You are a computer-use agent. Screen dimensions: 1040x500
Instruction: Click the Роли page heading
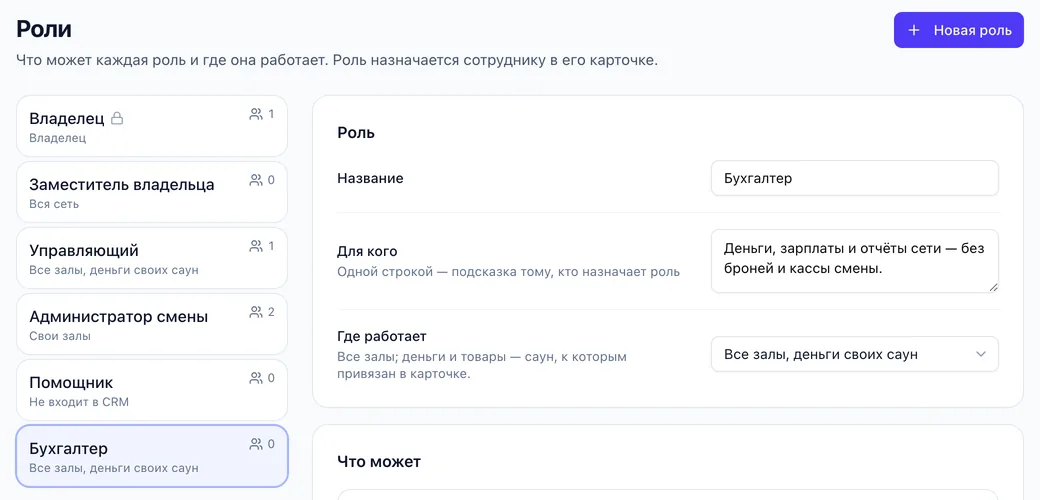click(x=44, y=29)
